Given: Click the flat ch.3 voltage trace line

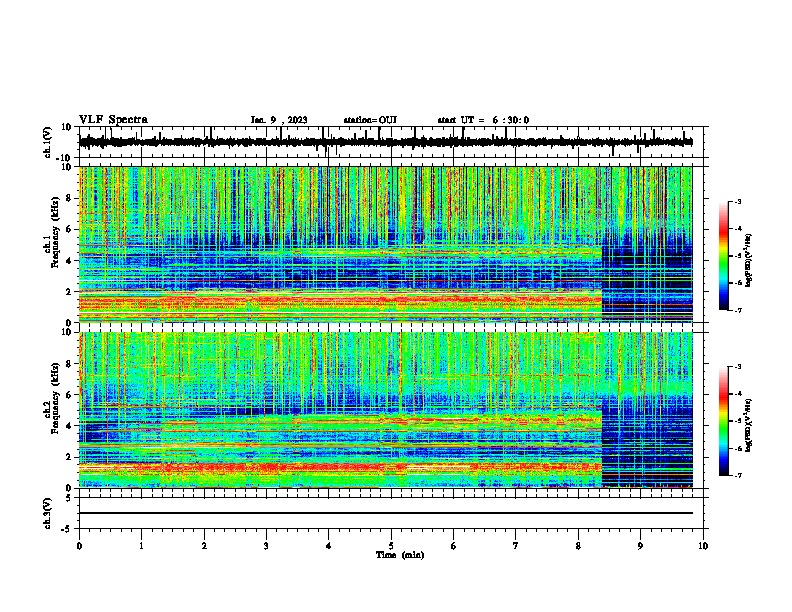Looking at the screenshot, I should point(386,513).
